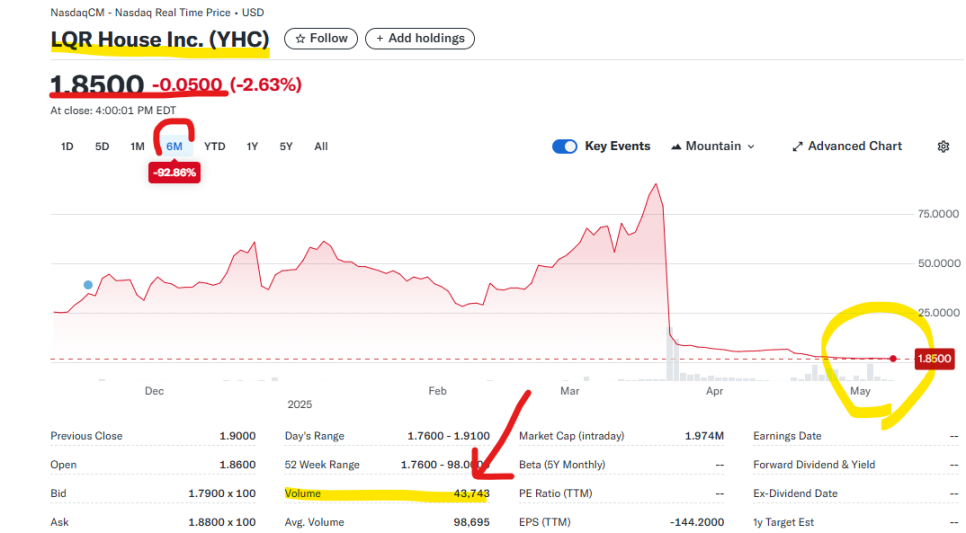Screen dimensions: 966x533
Task: Click the 50.0000 y-axis label
Action: pyautogui.click(x=938, y=263)
